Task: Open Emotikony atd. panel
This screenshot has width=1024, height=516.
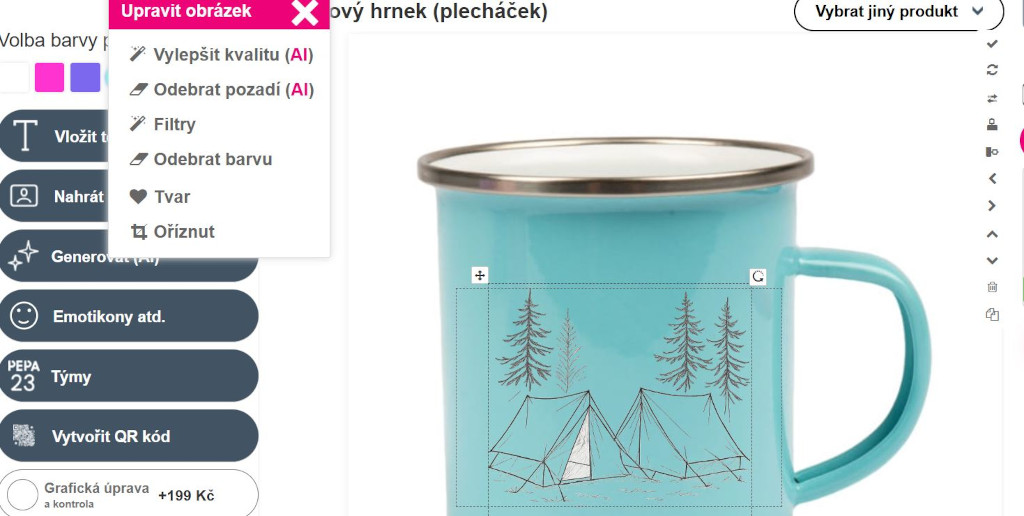Action: pyautogui.click(x=129, y=316)
